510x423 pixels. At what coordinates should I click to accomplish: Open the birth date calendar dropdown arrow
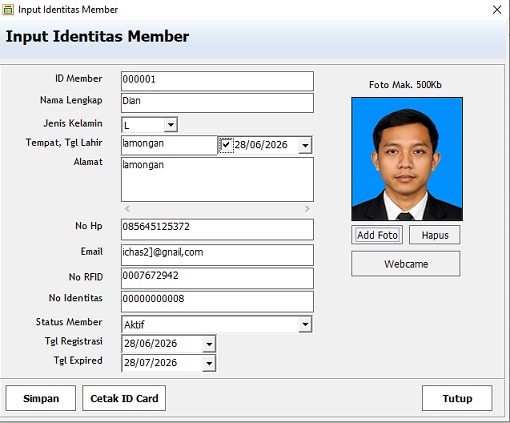305,145
